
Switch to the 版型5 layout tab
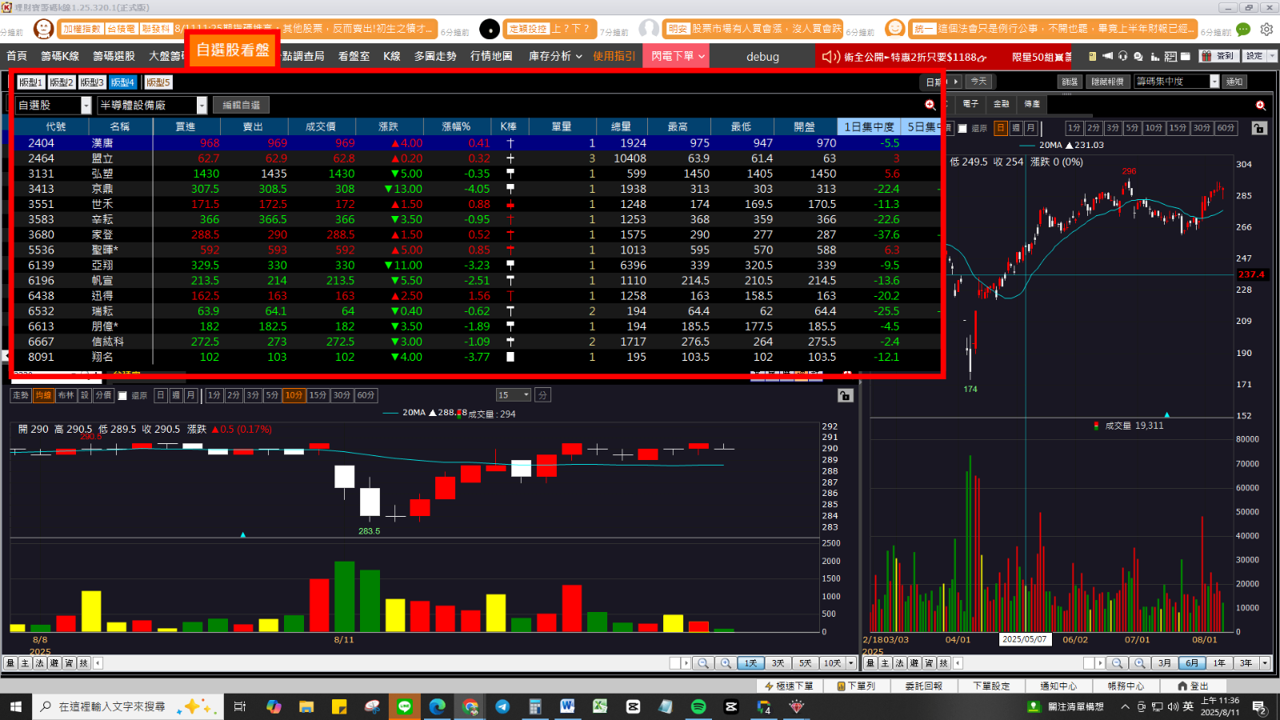pyautogui.click(x=158, y=82)
